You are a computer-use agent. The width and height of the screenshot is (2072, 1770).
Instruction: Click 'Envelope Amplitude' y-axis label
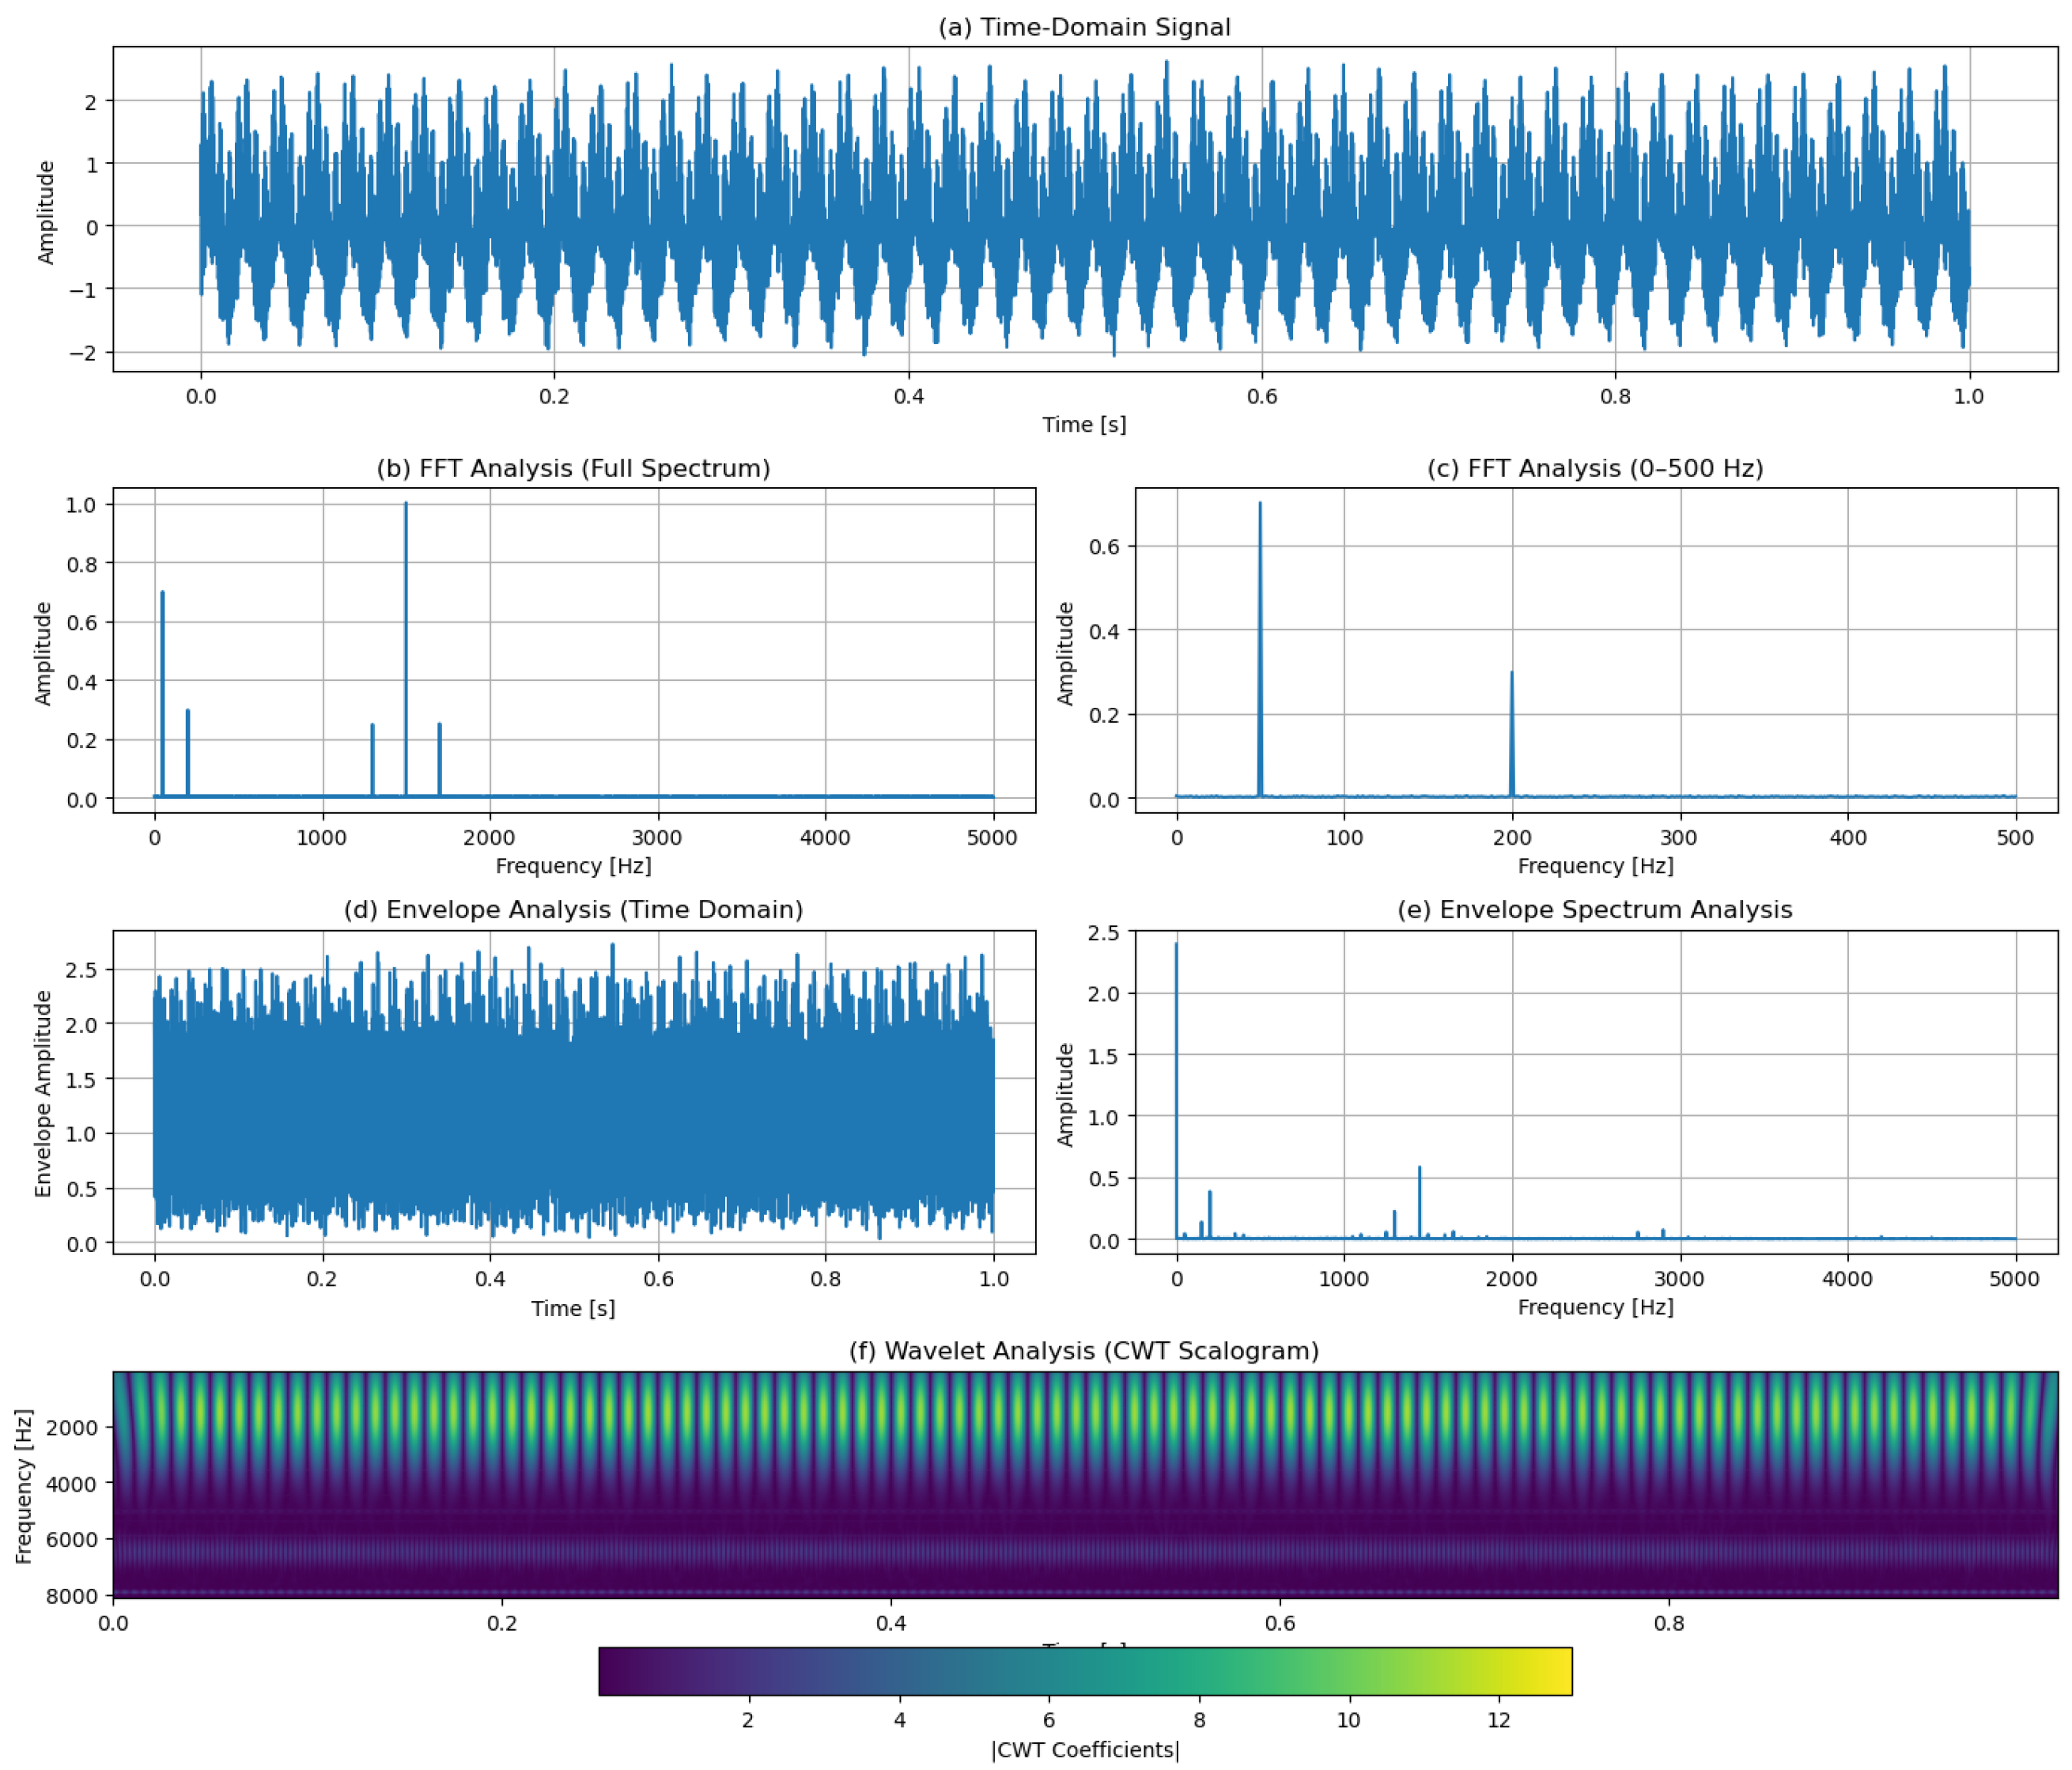coord(43,1093)
